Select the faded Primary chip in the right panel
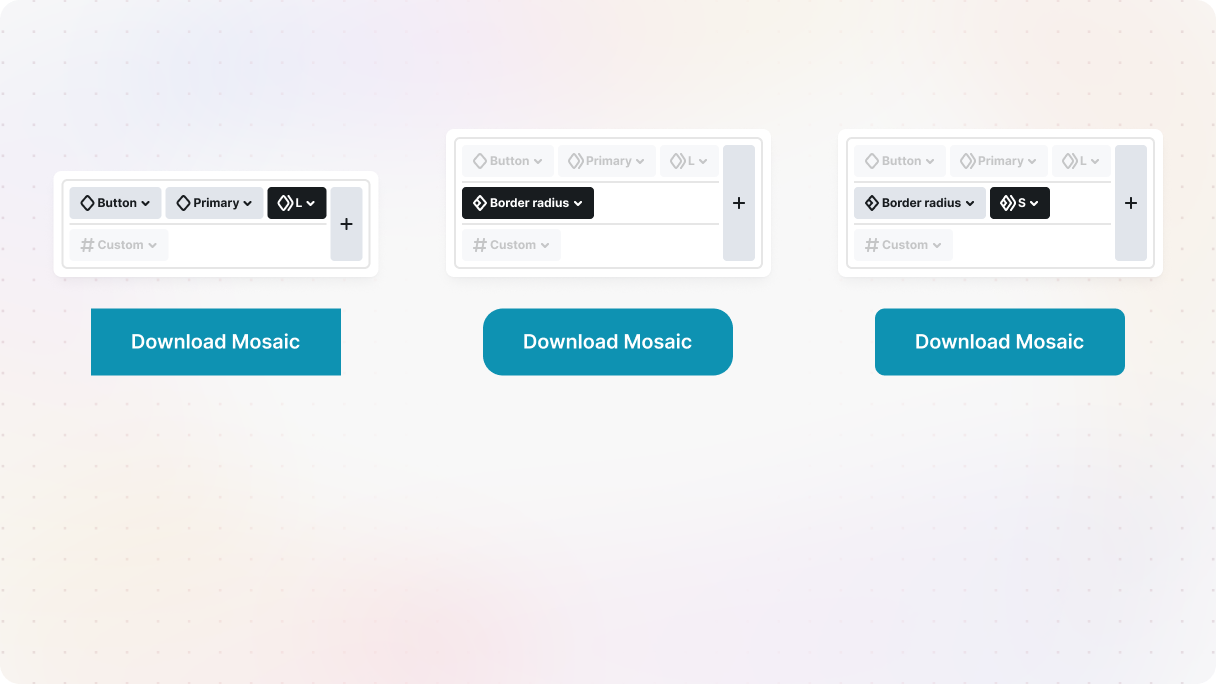The height and width of the screenshot is (684, 1216). click(999, 161)
